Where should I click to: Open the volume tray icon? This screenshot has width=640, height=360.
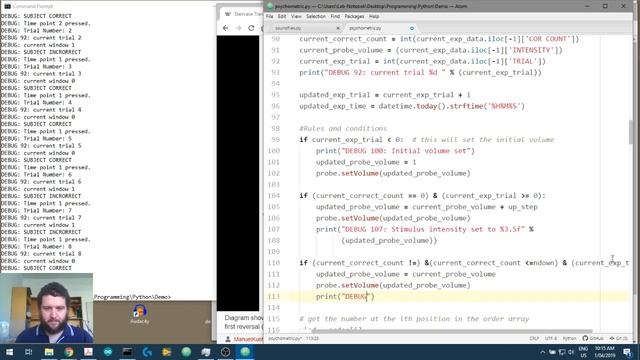(x=571, y=352)
